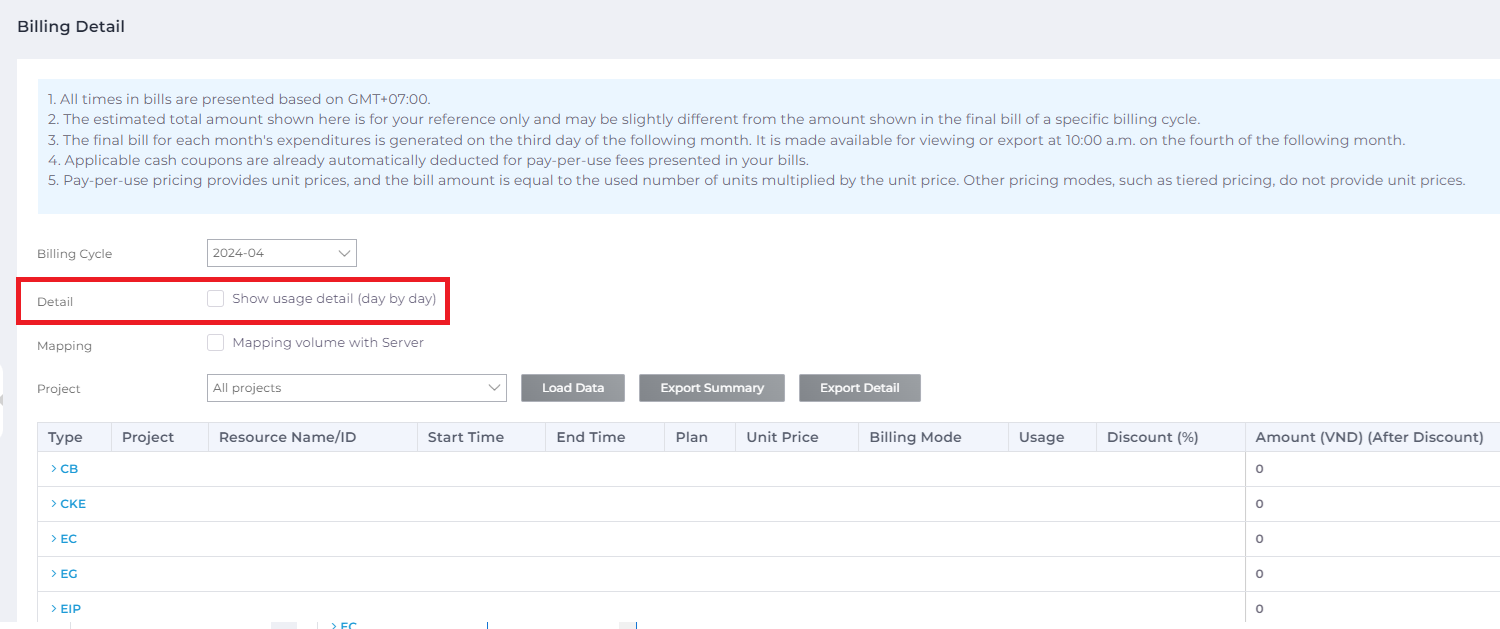Click the Export Detail button
1500x629 pixels.
click(x=860, y=388)
